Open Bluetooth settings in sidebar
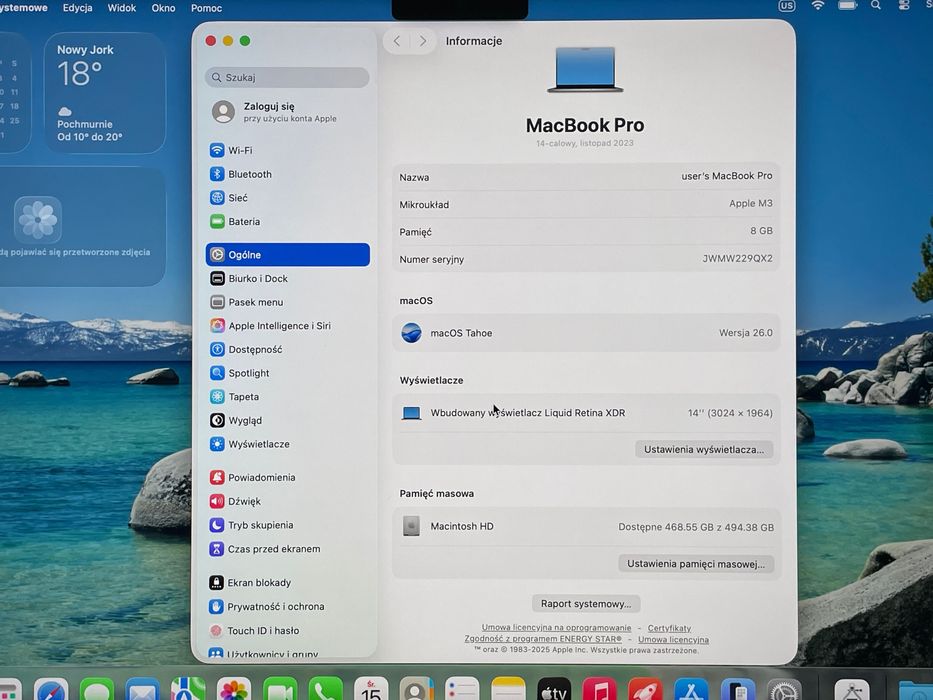Screen dimensions: 933x700 (x=240, y=174)
